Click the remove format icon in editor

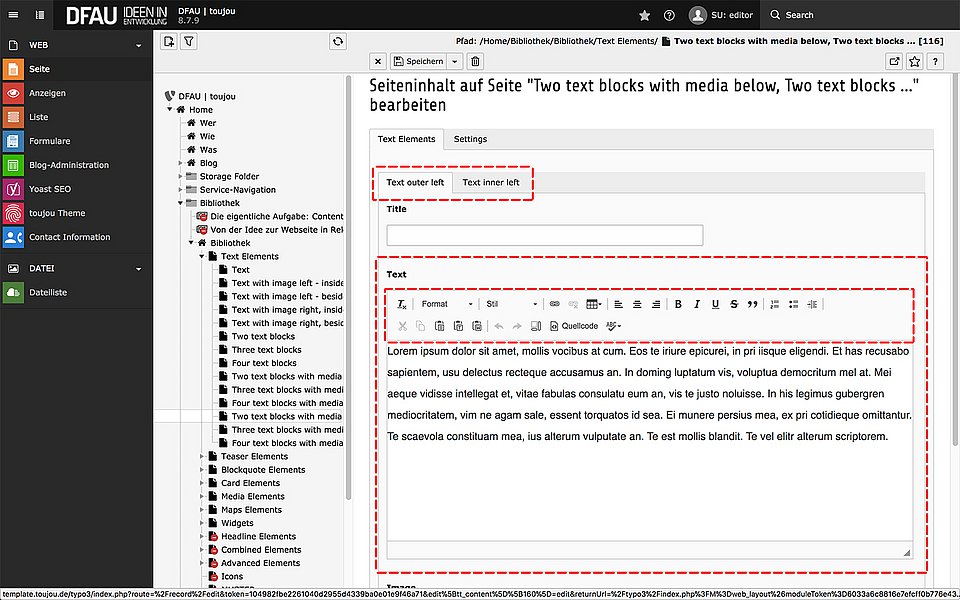coord(402,304)
